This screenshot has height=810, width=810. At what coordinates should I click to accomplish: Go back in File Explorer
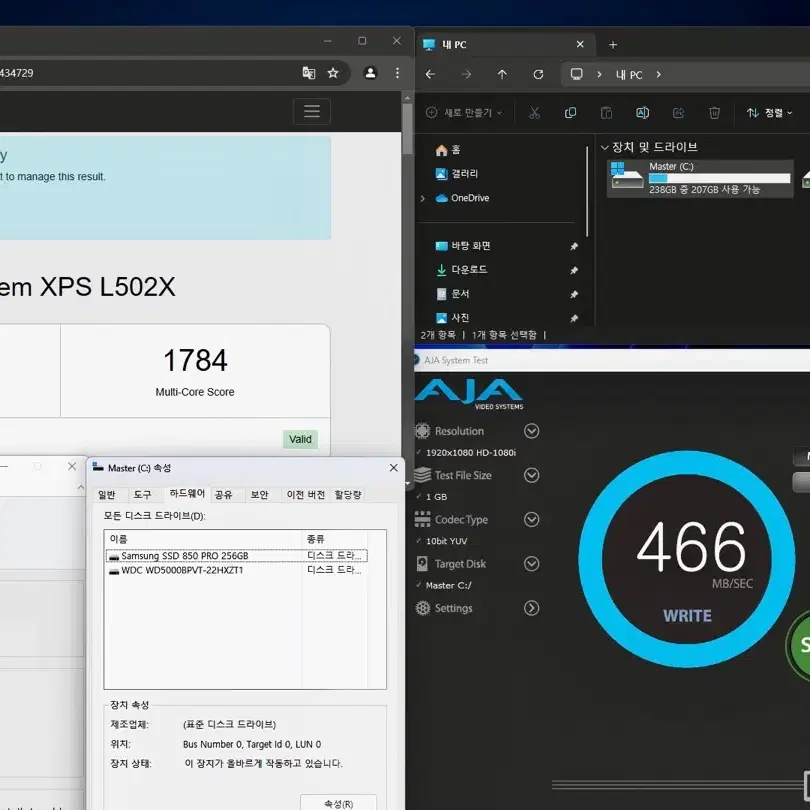coord(430,74)
